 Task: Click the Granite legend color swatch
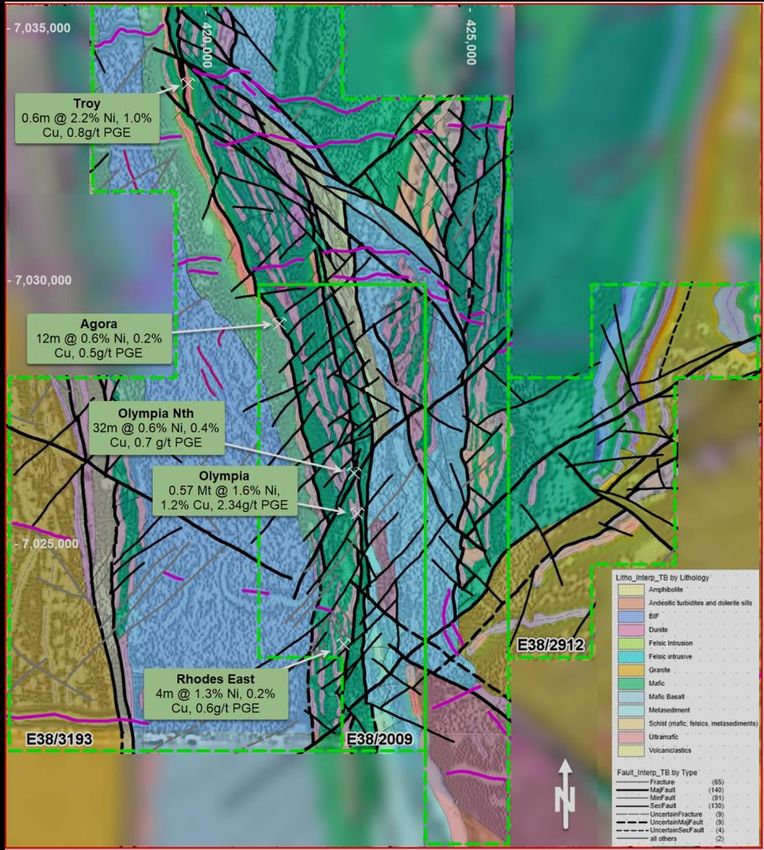629,669
